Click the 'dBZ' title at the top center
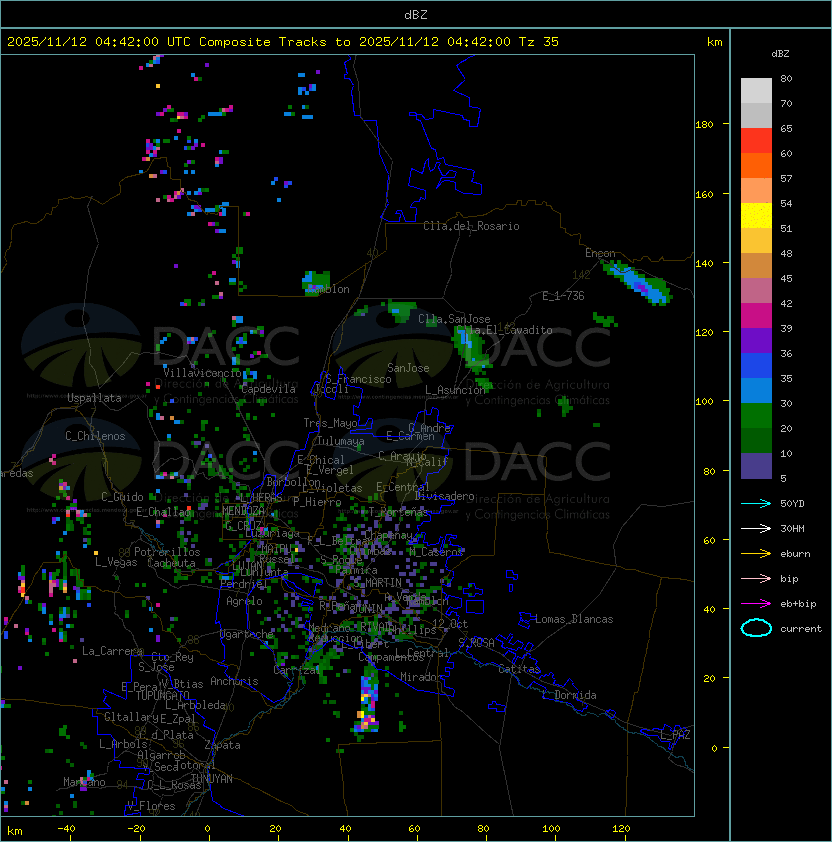The height and width of the screenshot is (842, 832). pos(416,15)
